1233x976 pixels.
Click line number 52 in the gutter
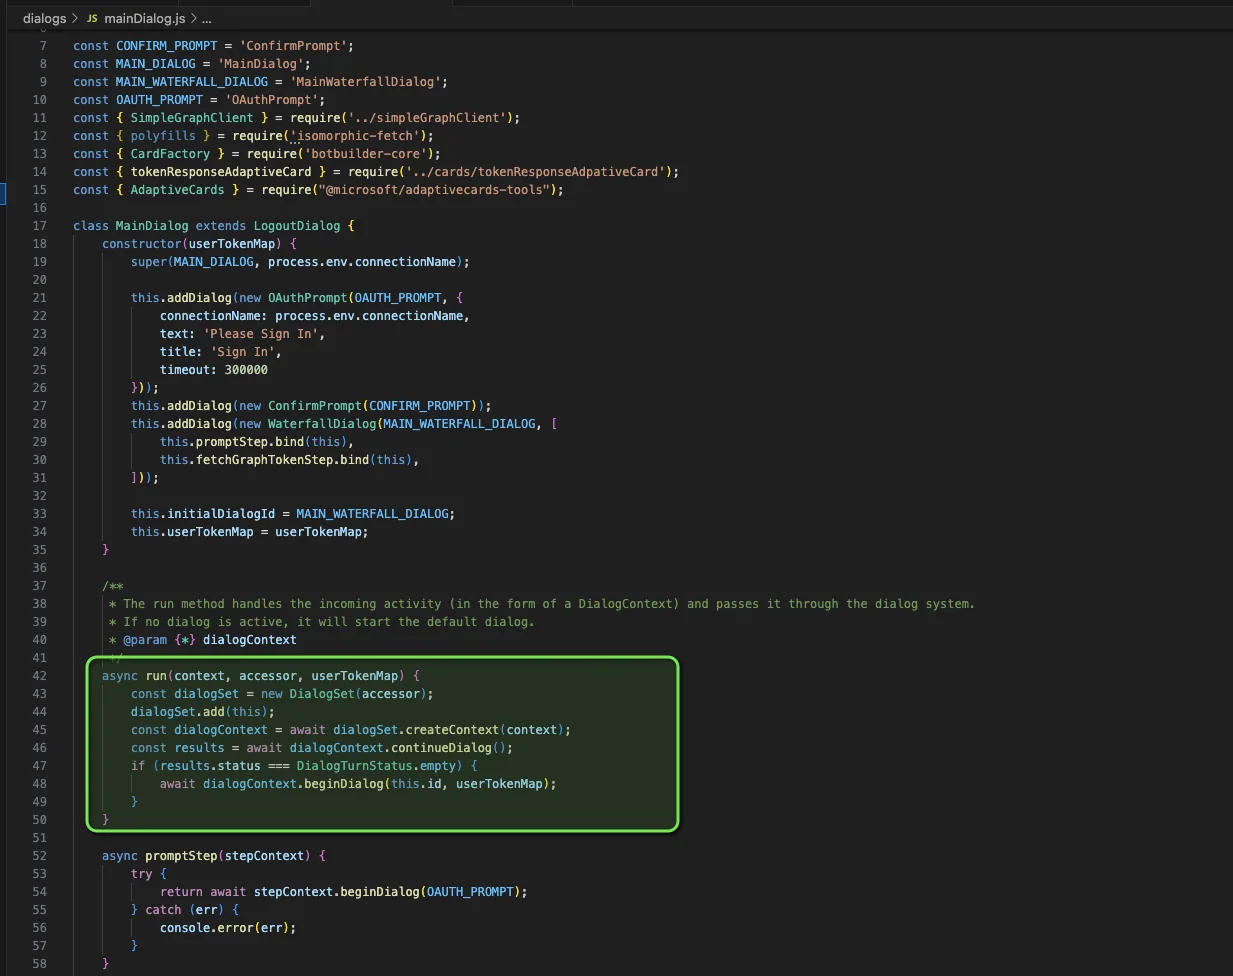[x=40, y=856]
